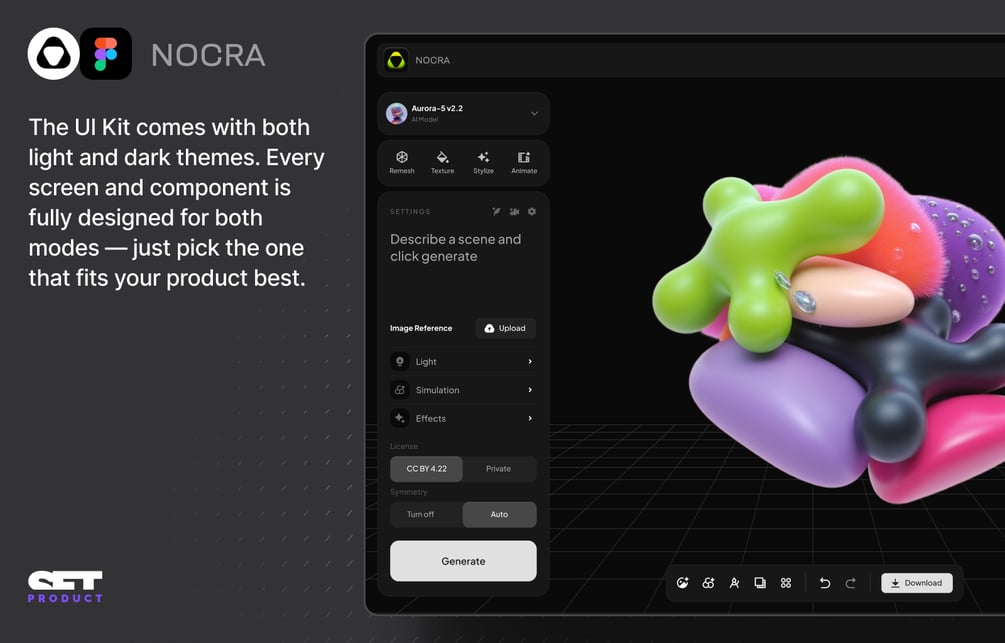The width and height of the screenshot is (1005, 643).
Task: Click the camera icon in Settings header
Action: click(x=514, y=212)
